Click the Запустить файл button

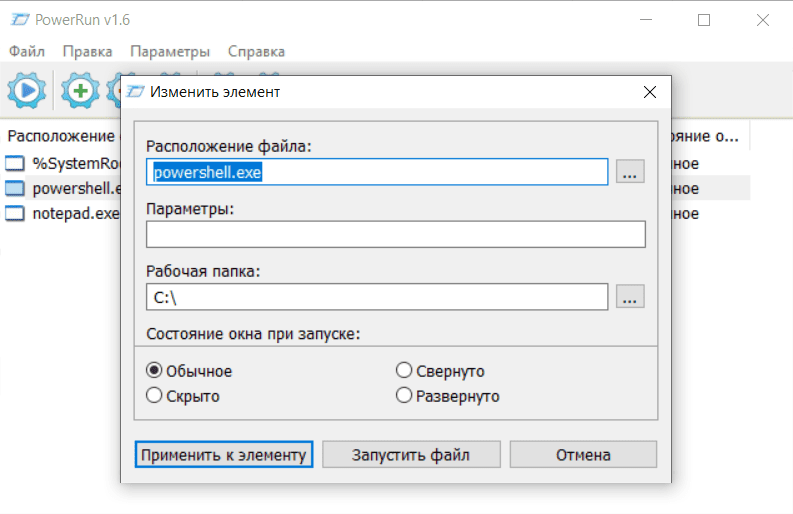pyautogui.click(x=411, y=455)
